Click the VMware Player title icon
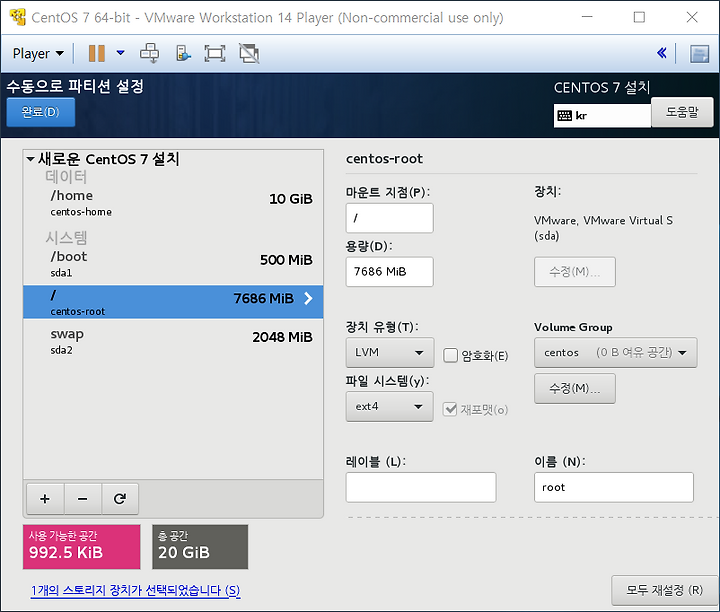This screenshot has height=612, width=720. point(17,17)
